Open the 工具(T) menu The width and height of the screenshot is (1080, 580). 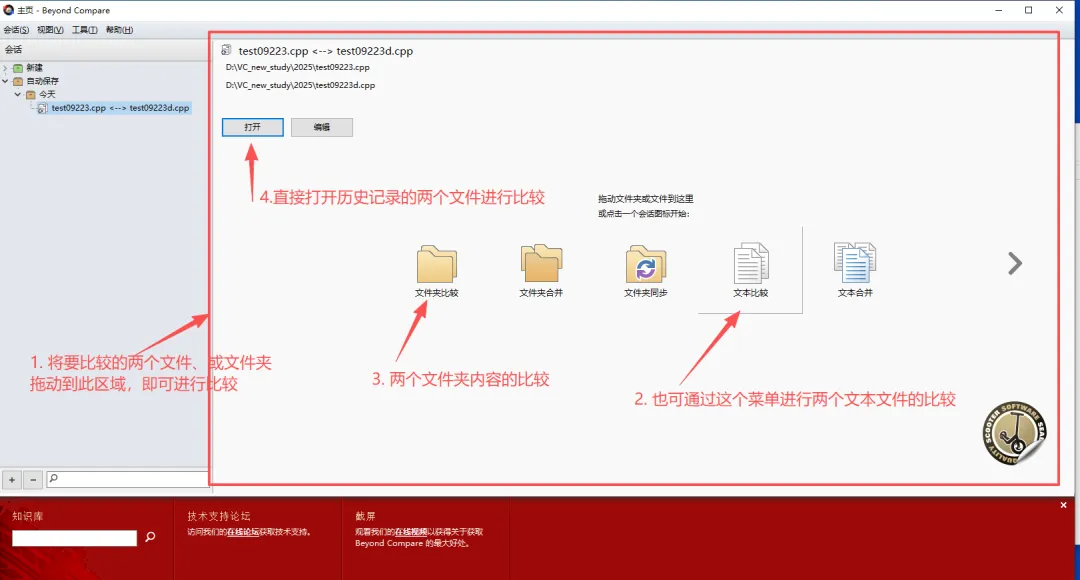tap(85, 30)
